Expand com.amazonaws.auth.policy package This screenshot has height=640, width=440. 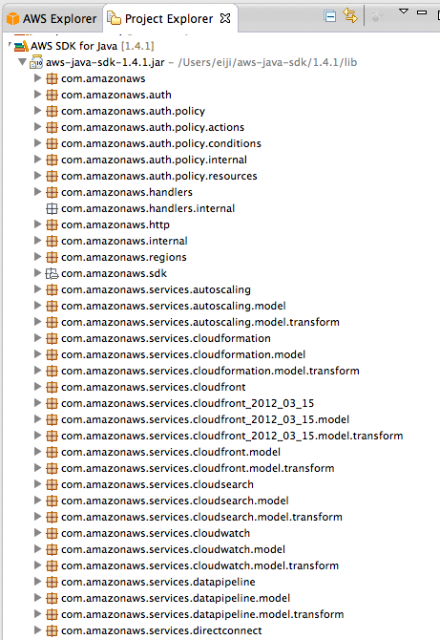38,111
